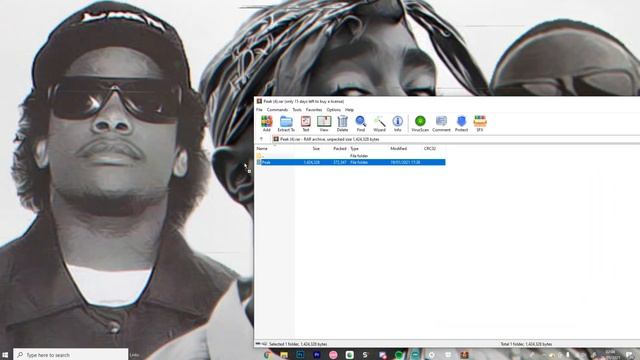Open the Options menu
The image size is (640, 360).
pyautogui.click(x=333, y=110)
